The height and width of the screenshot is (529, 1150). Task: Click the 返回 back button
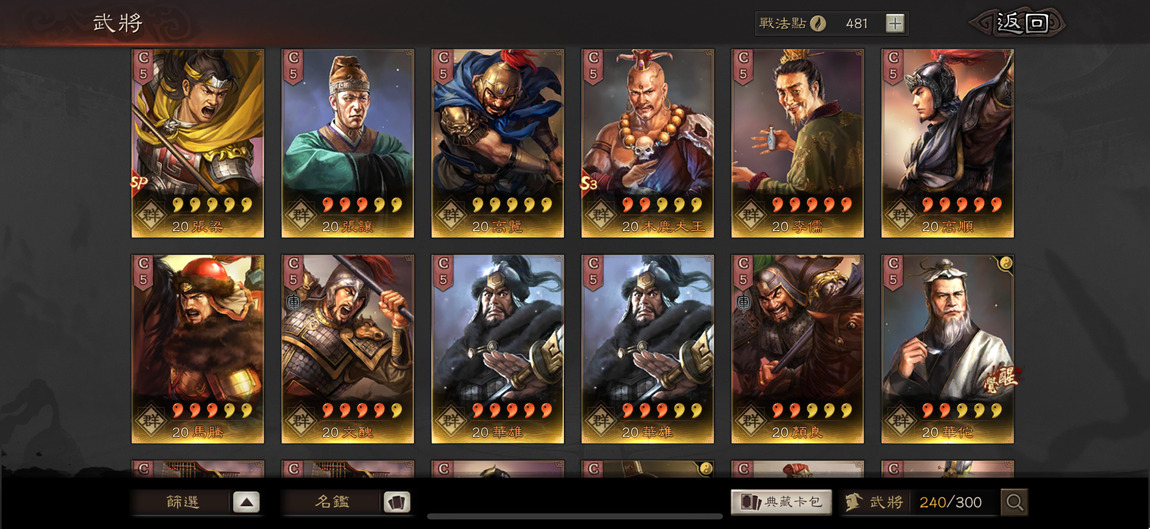click(x=1021, y=23)
